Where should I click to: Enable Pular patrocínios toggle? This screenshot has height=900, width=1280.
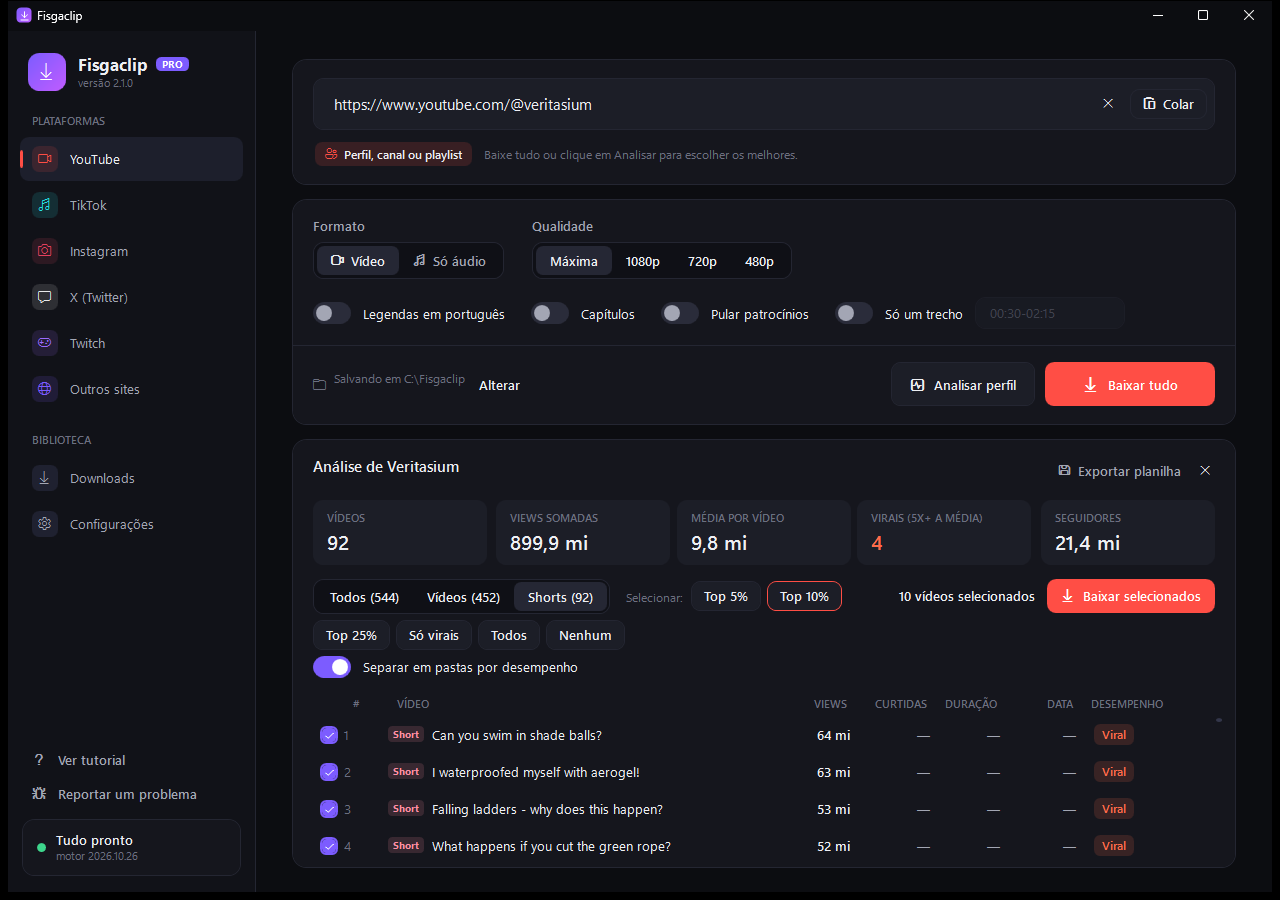(680, 314)
